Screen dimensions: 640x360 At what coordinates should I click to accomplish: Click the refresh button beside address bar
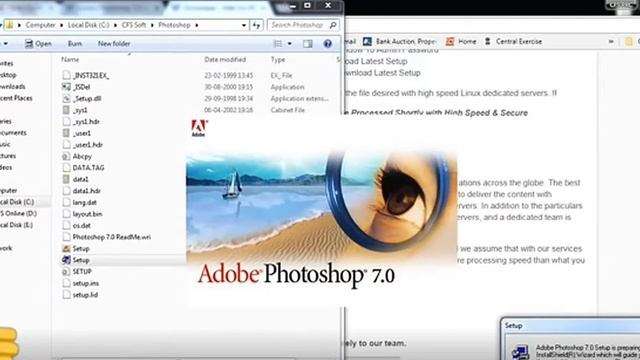click(256, 25)
